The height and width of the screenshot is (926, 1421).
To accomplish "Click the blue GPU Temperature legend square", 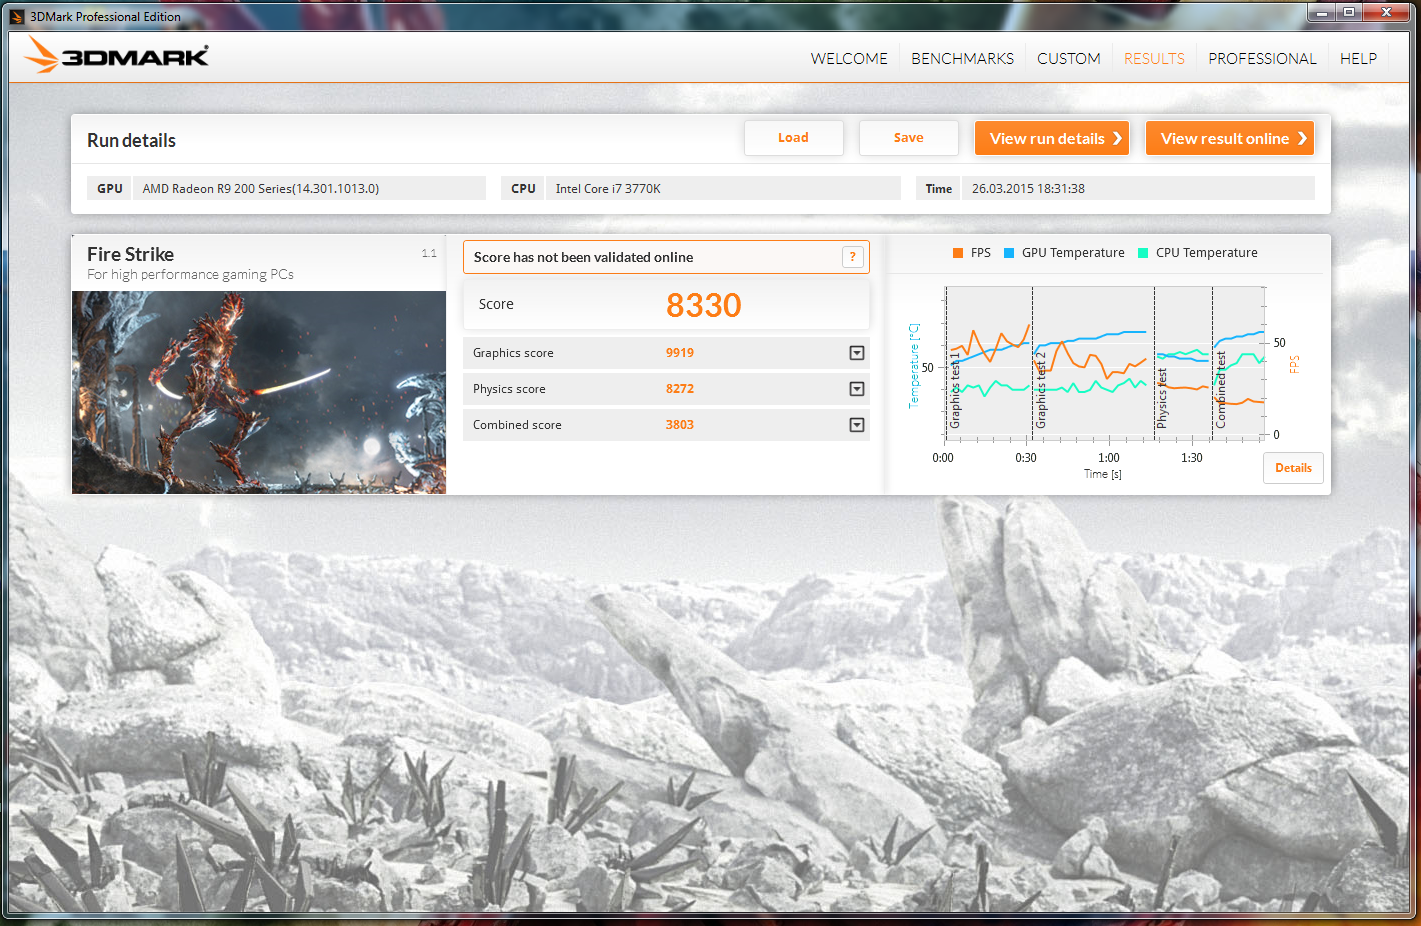I will point(1009,253).
